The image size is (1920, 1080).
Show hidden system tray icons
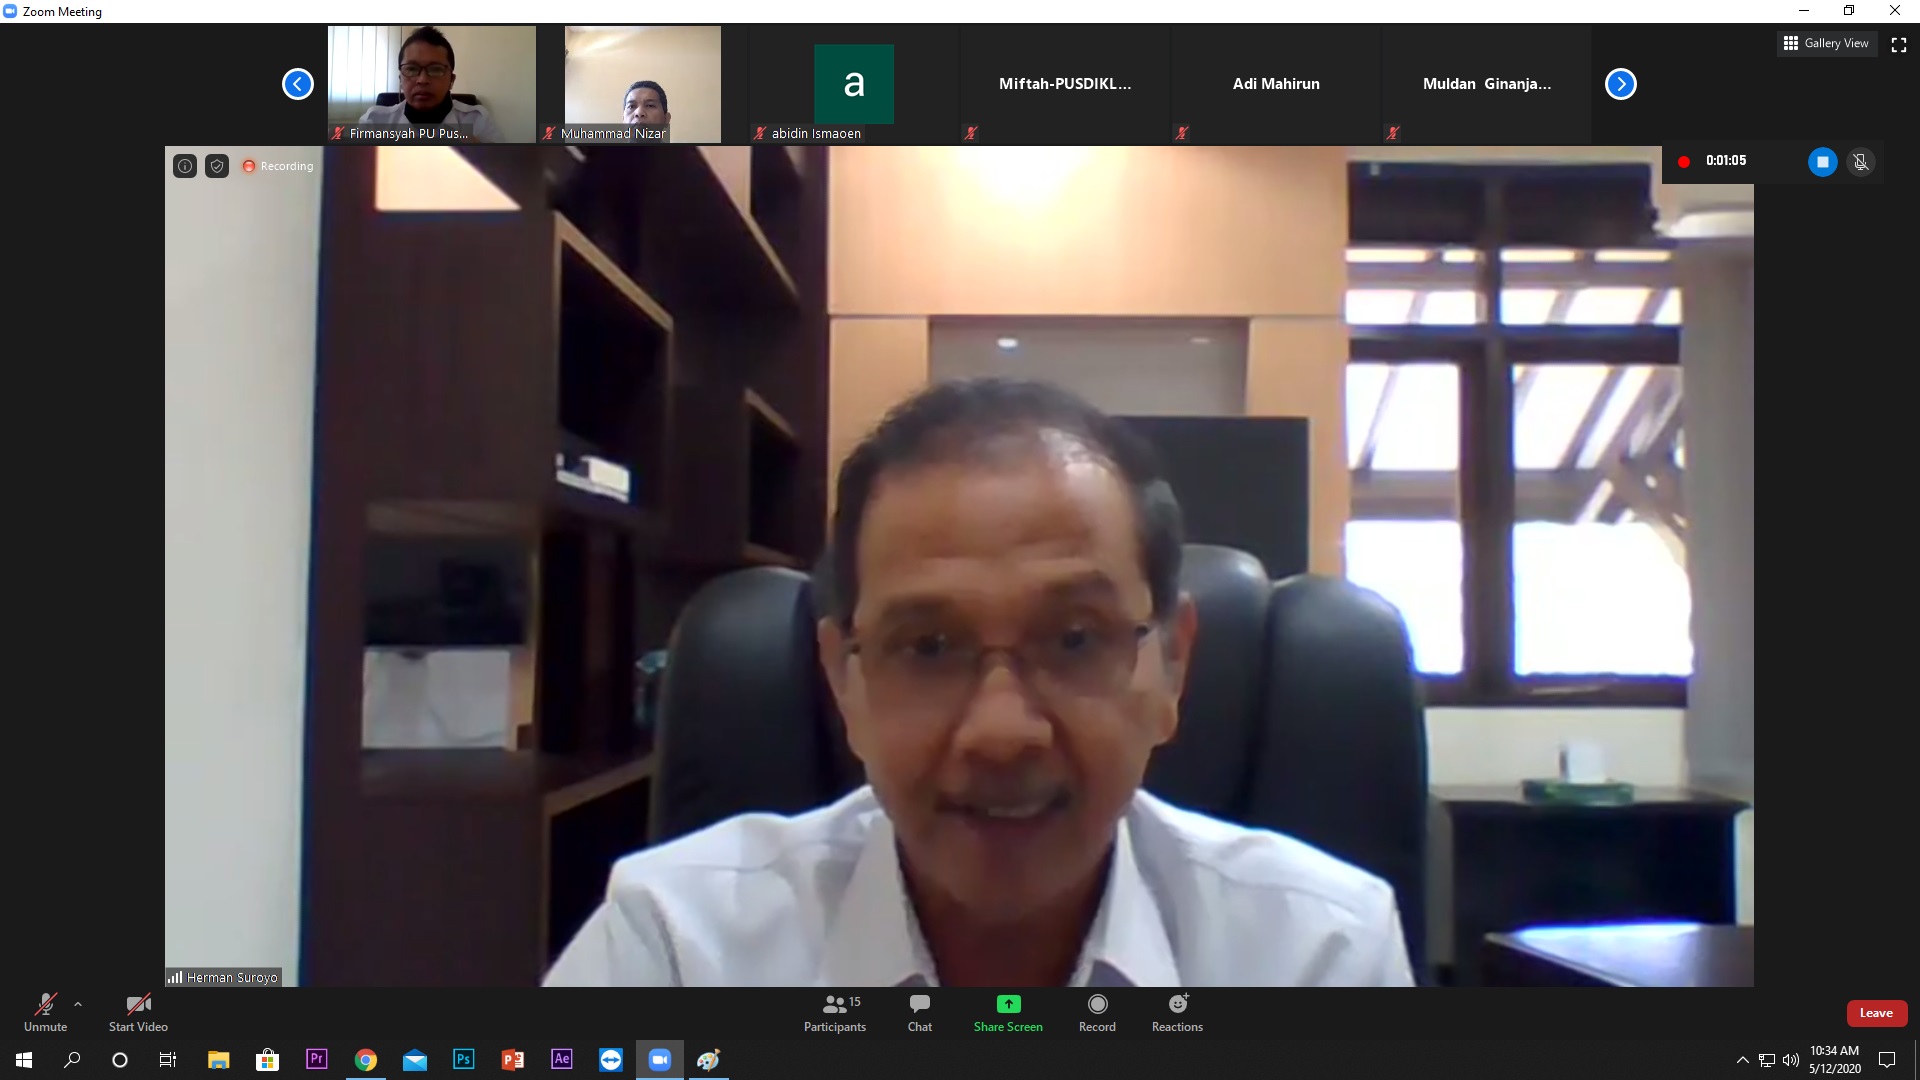click(1743, 1060)
